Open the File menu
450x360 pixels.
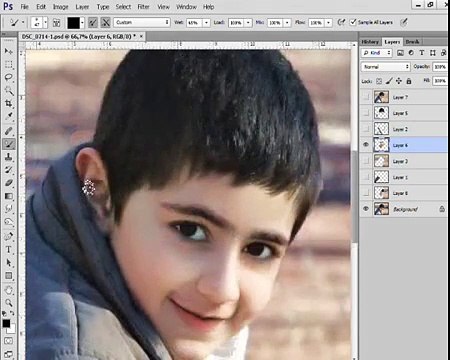click(25, 7)
